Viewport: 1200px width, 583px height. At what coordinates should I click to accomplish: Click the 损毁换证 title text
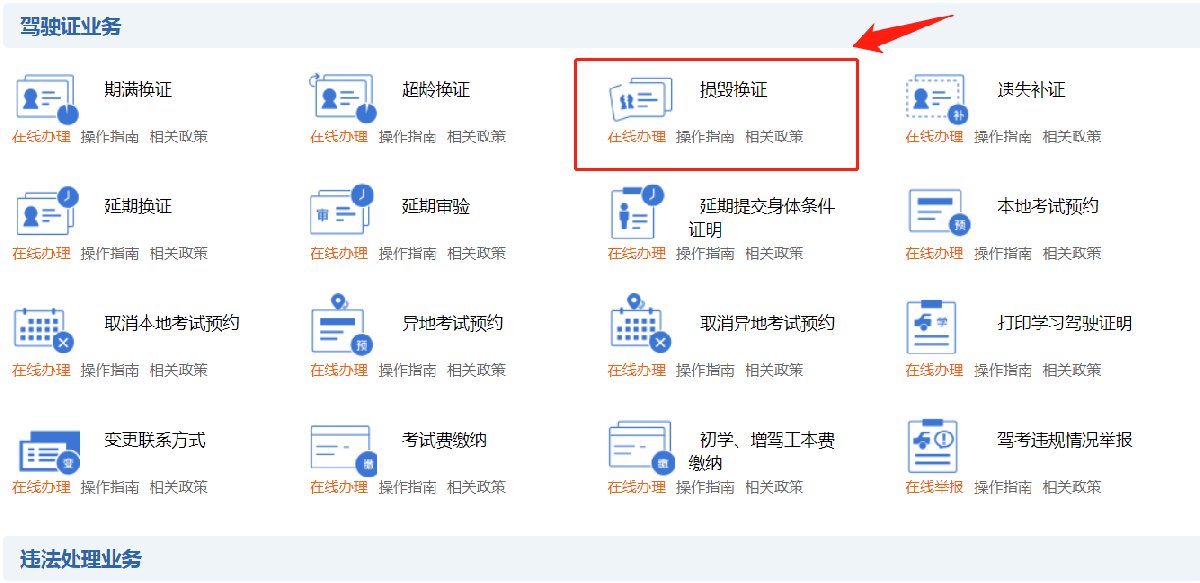tap(734, 90)
